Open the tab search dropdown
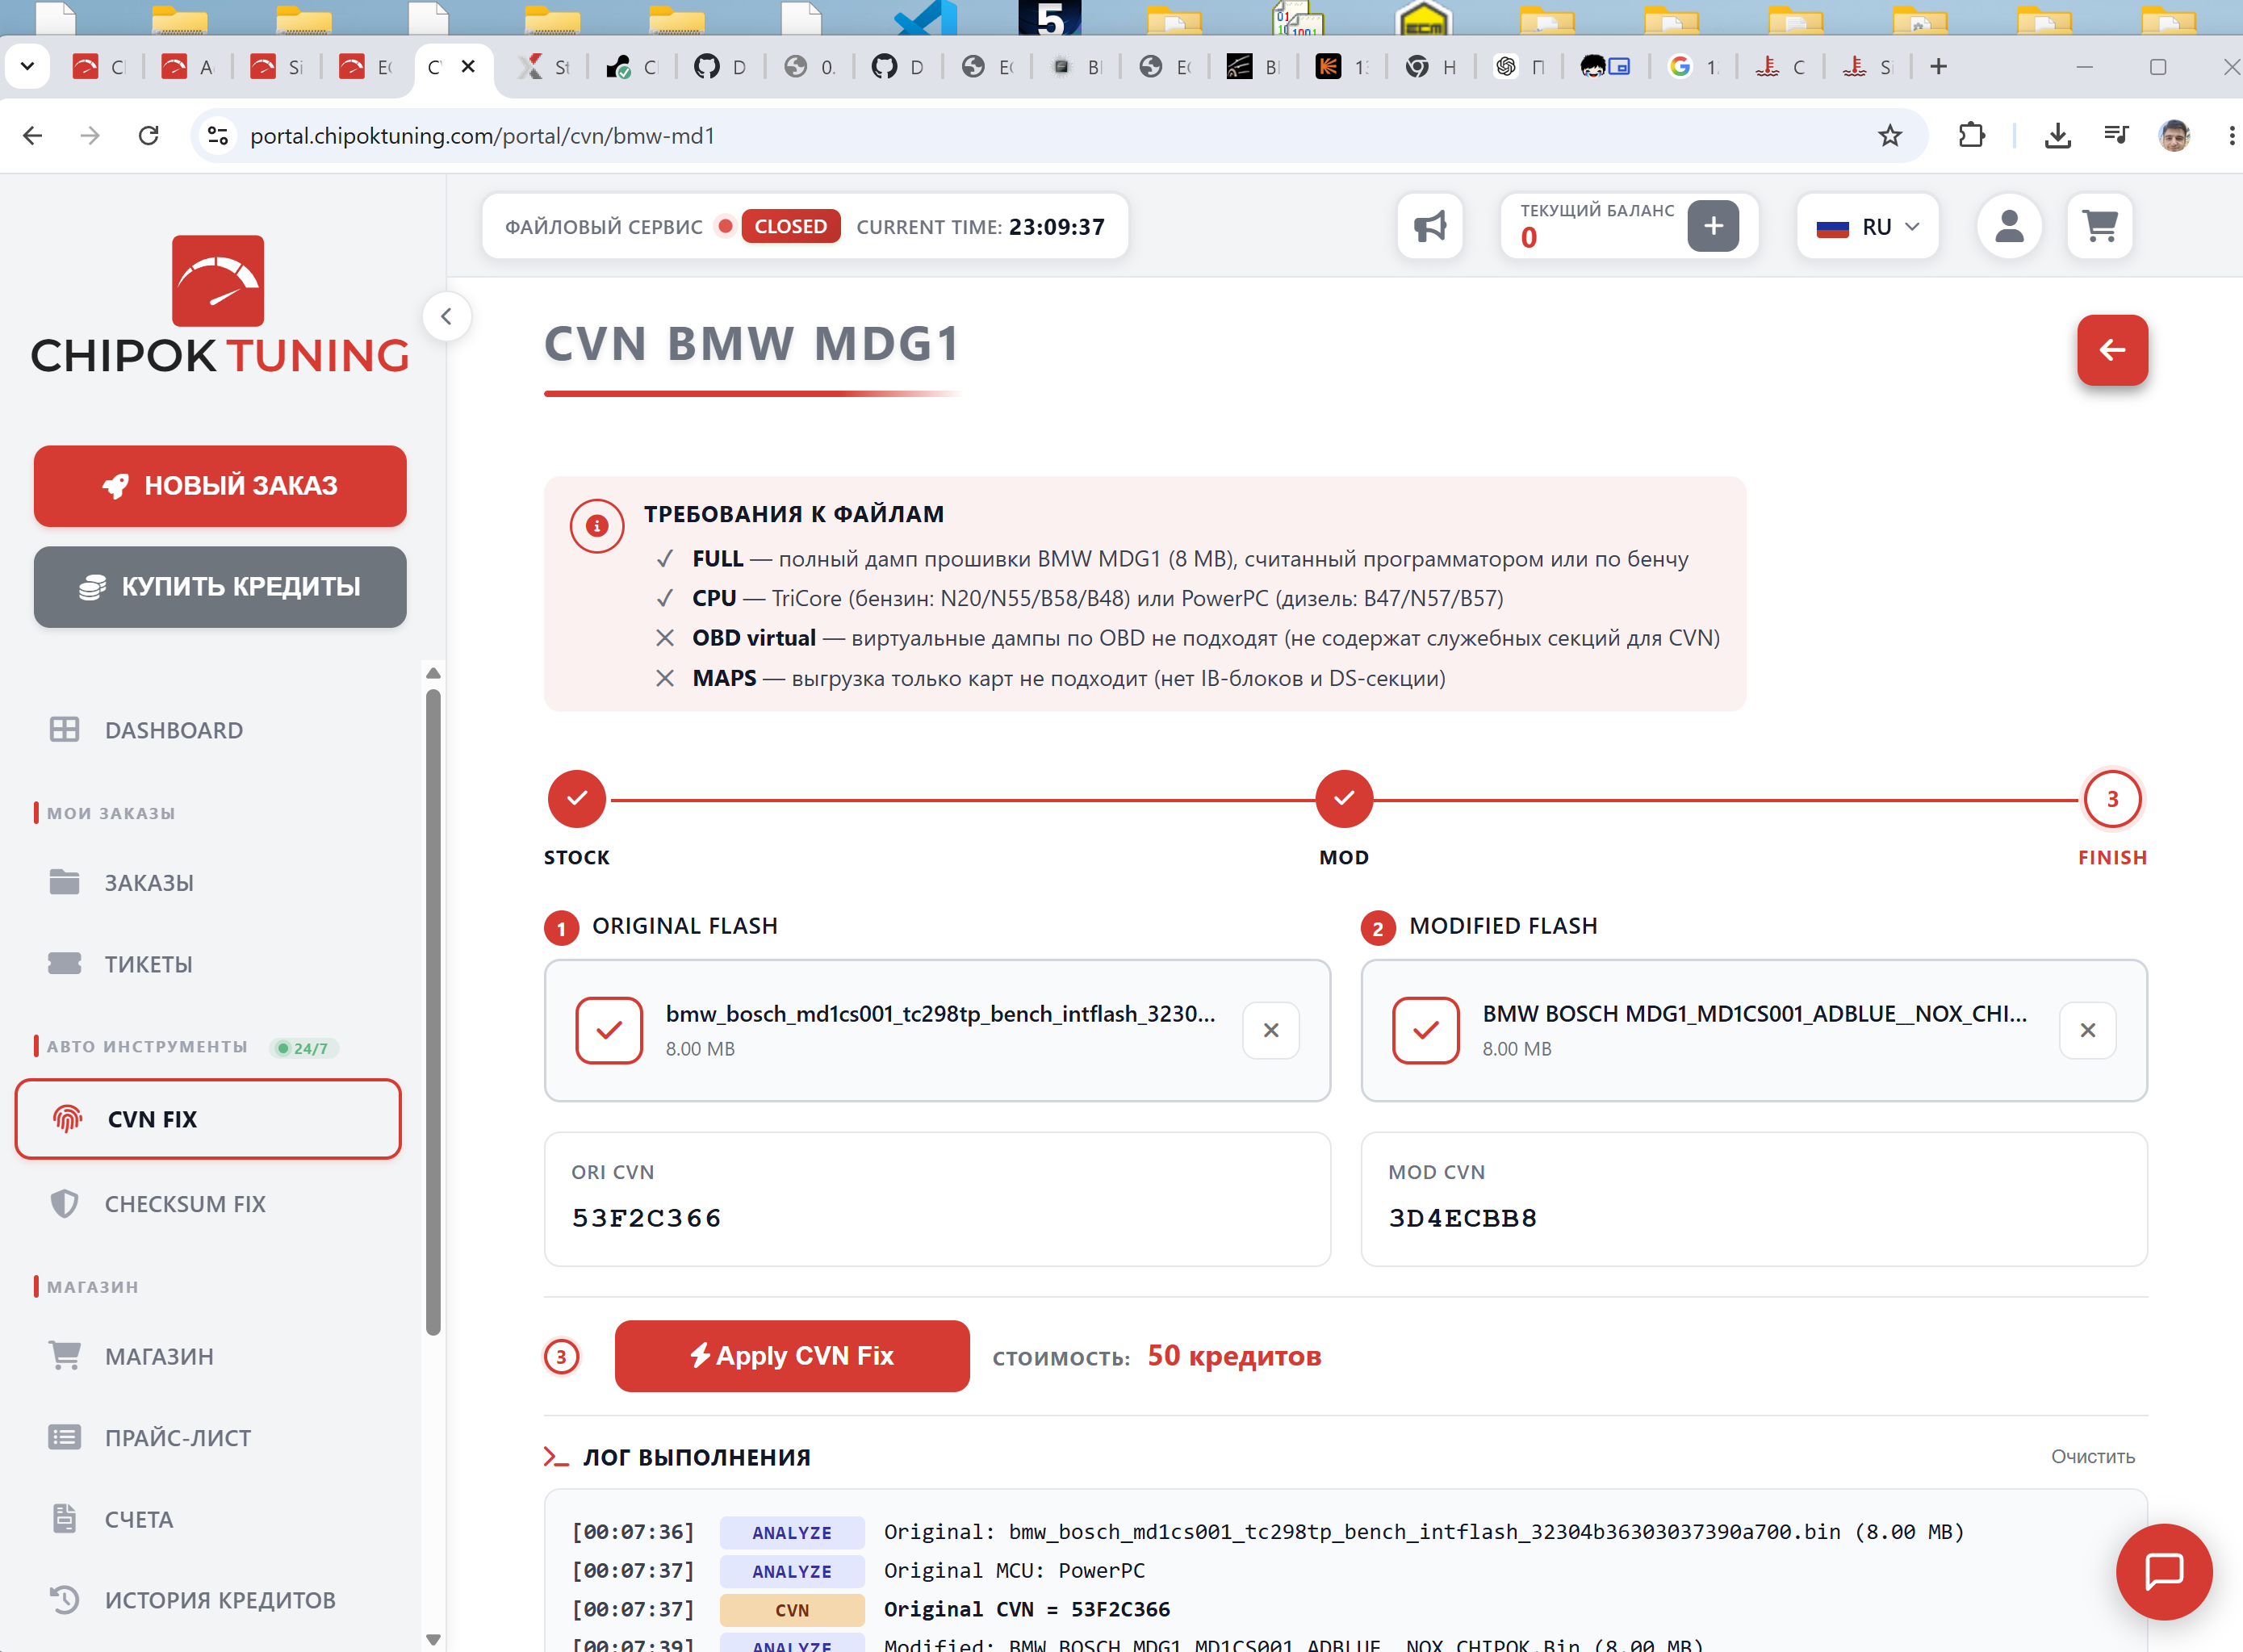The width and height of the screenshot is (2243, 1652). [27, 66]
